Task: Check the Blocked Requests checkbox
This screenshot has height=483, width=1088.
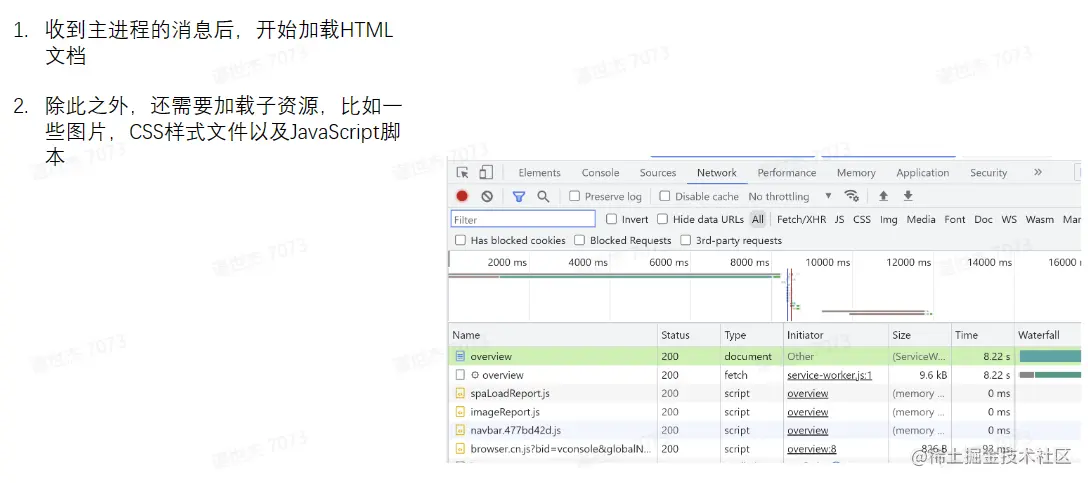Action: (579, 240)
